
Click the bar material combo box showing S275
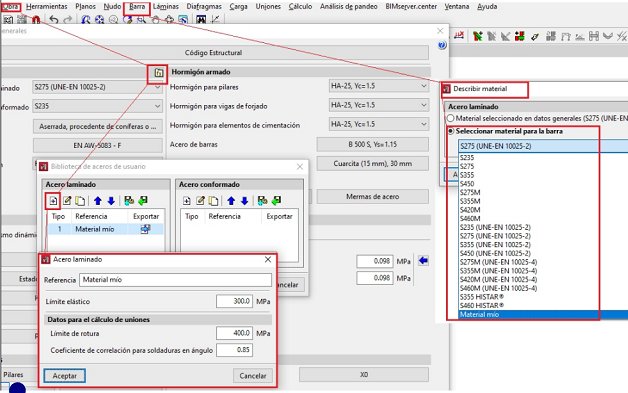click(543, 146)
